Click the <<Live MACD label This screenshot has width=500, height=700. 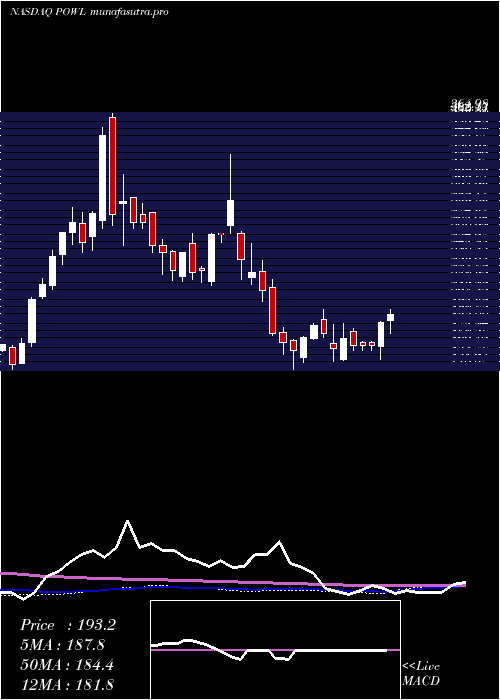(421, 674)
